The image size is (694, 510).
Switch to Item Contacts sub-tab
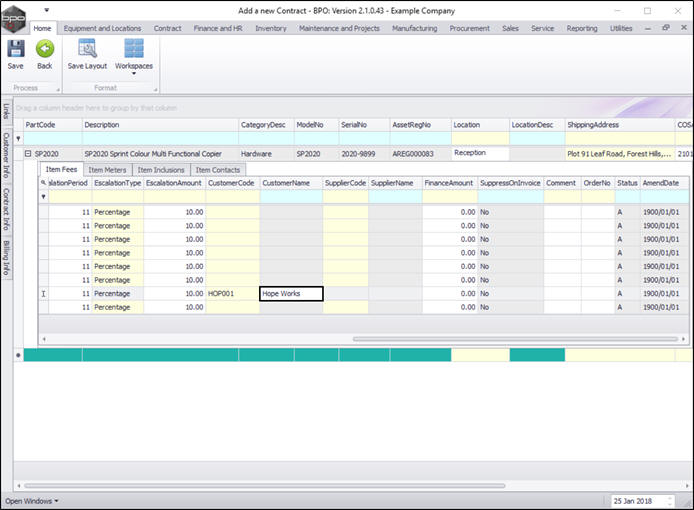pos(218,170)
